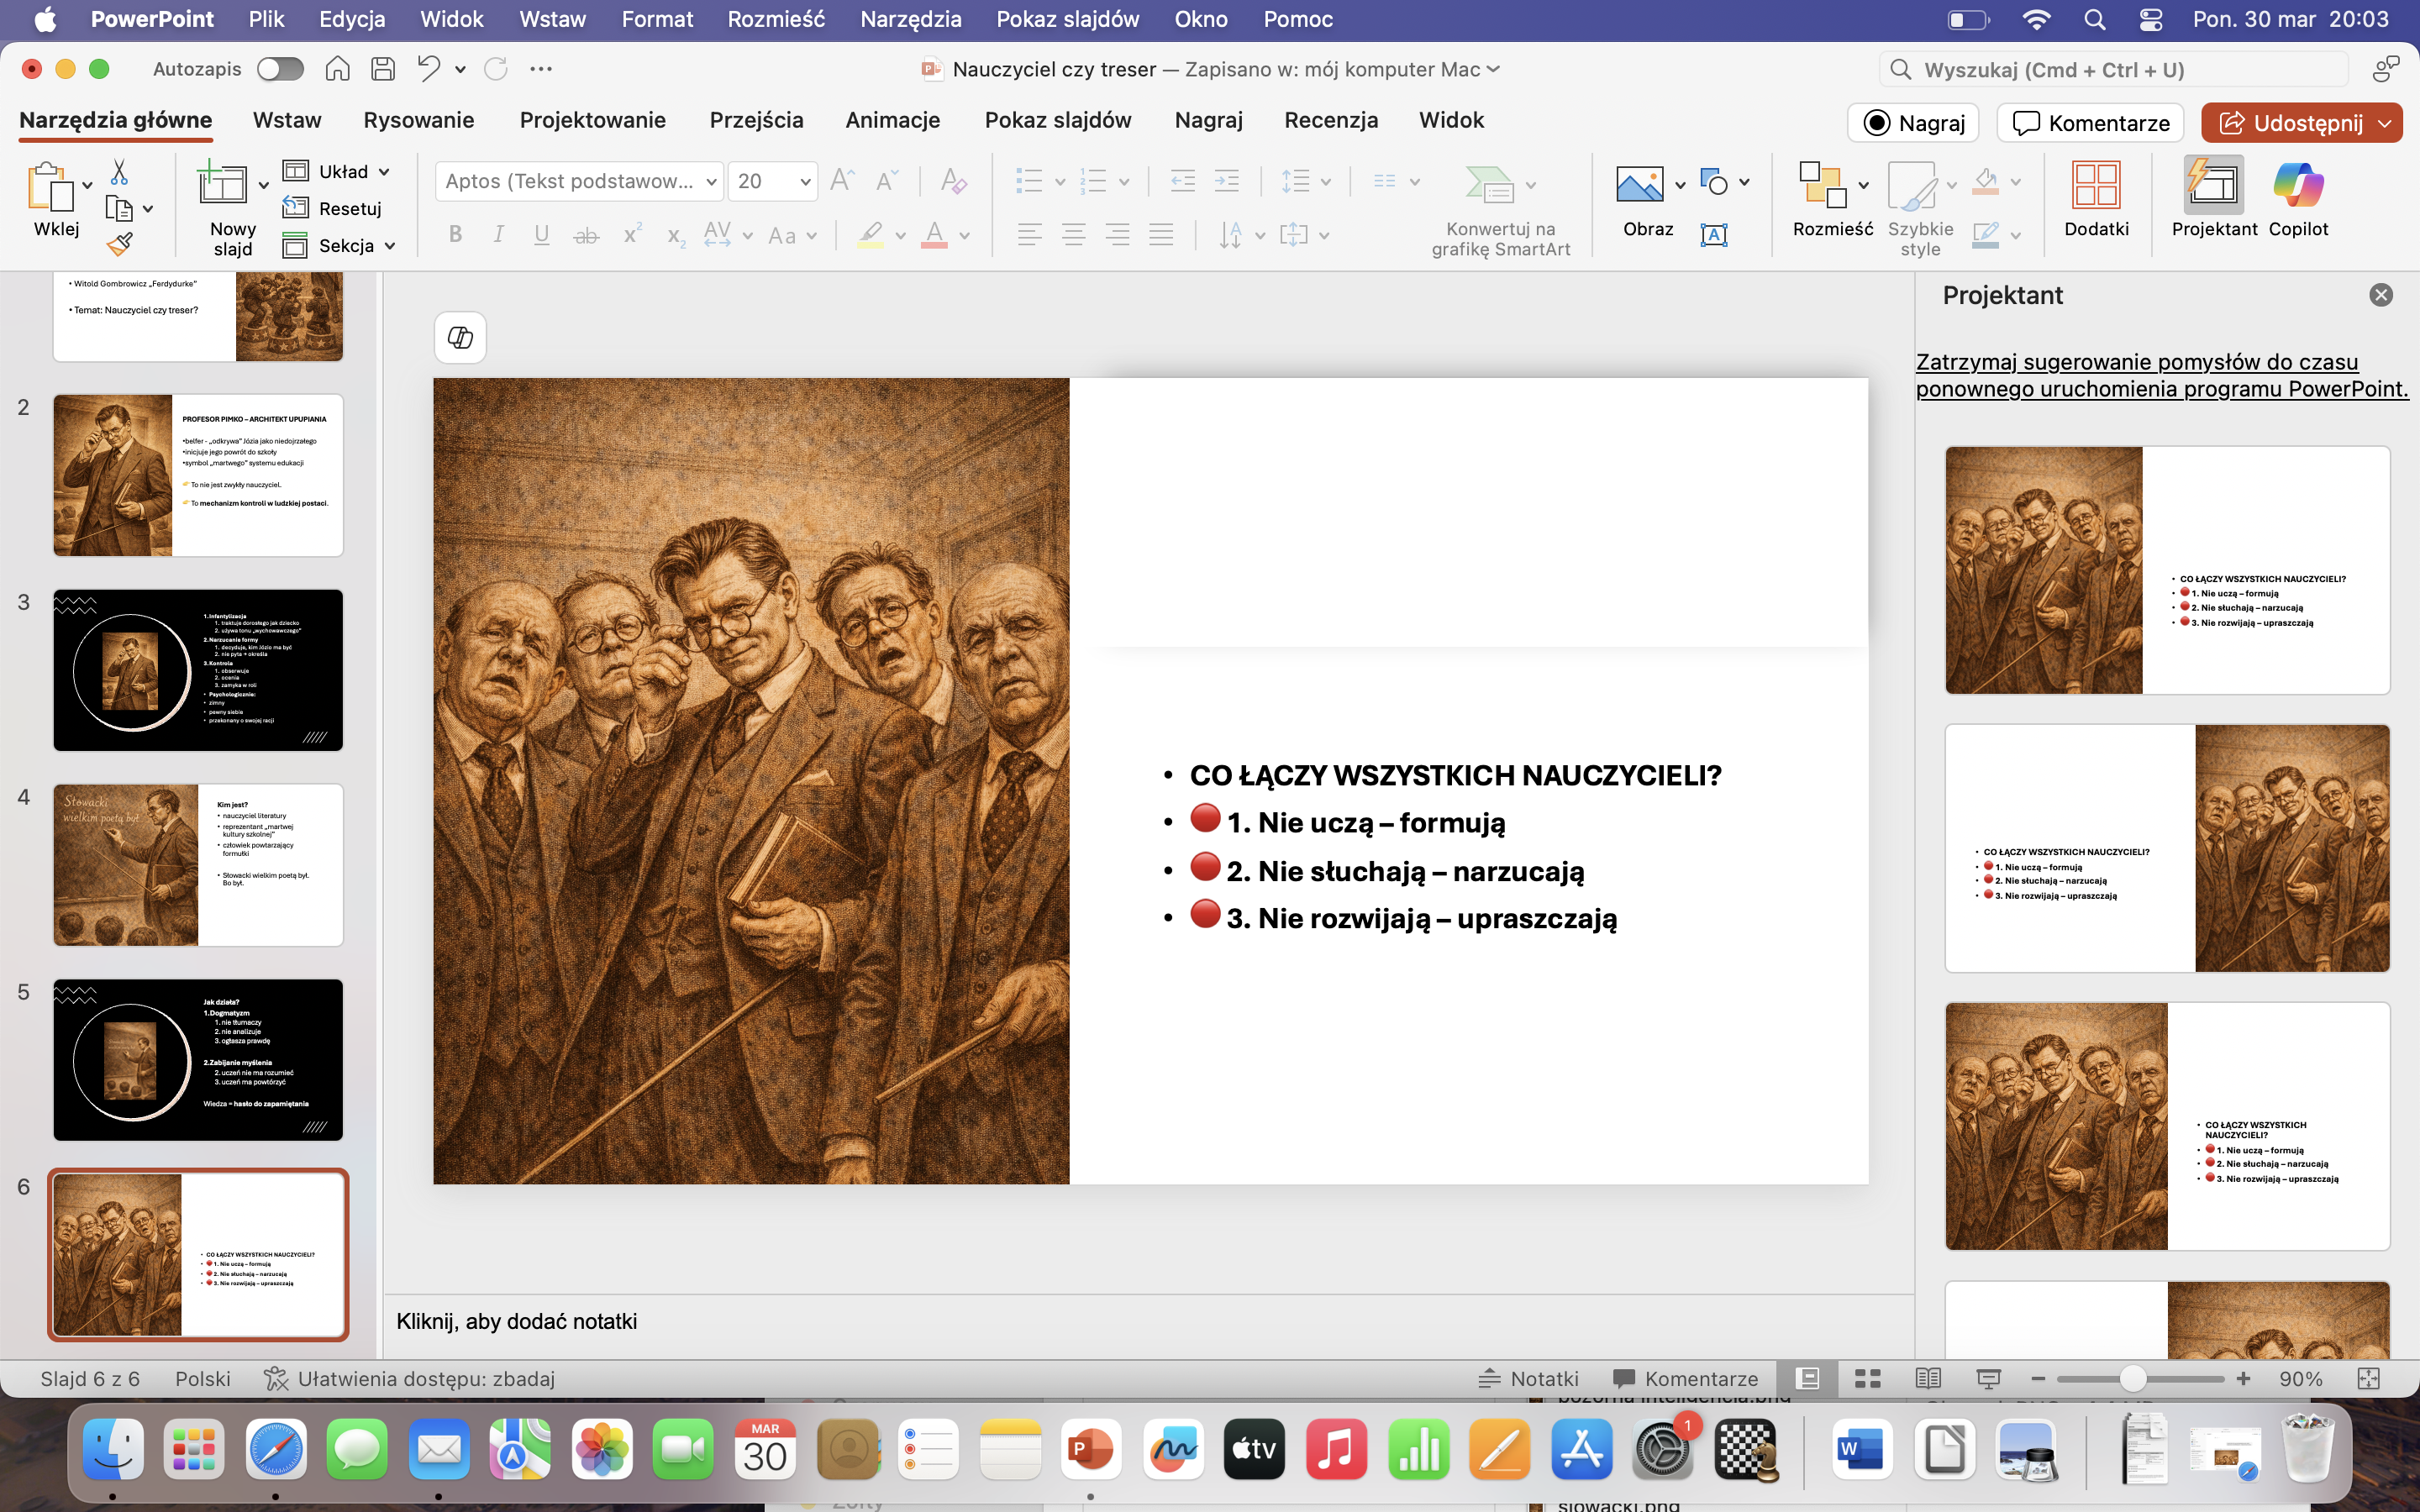The width and height of the screenshot is (2420, 1512).
Task: Open the Wstaw menu in menu bar
Action: coord(552,19)
